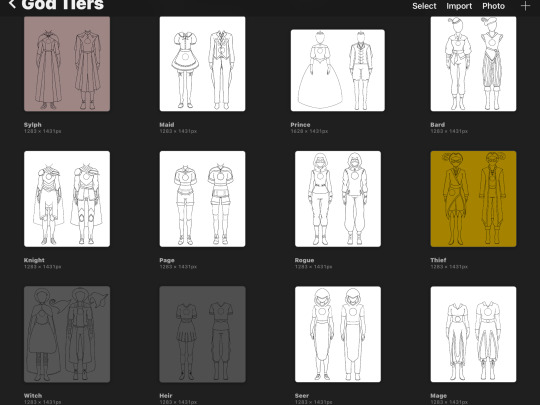The width and height of the screenshot is (540, 405).
Task: Rename the artwork titled Thief
Action: [x=438, y=260]
